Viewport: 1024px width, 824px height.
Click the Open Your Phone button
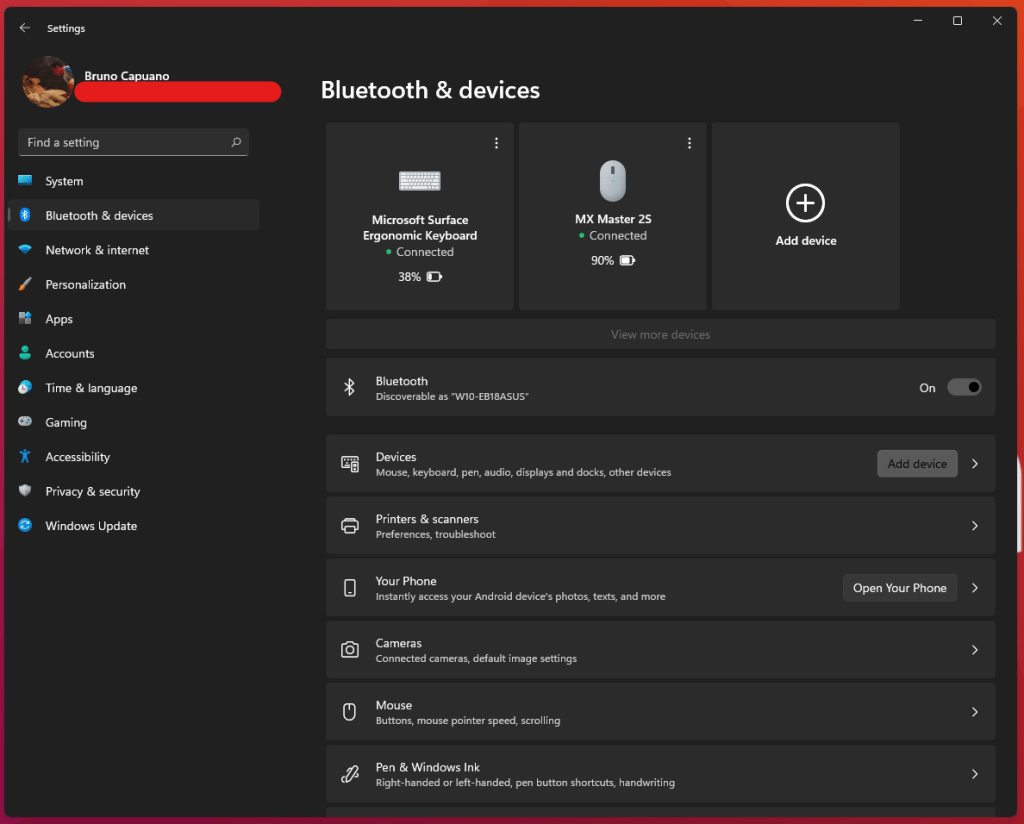899,588
